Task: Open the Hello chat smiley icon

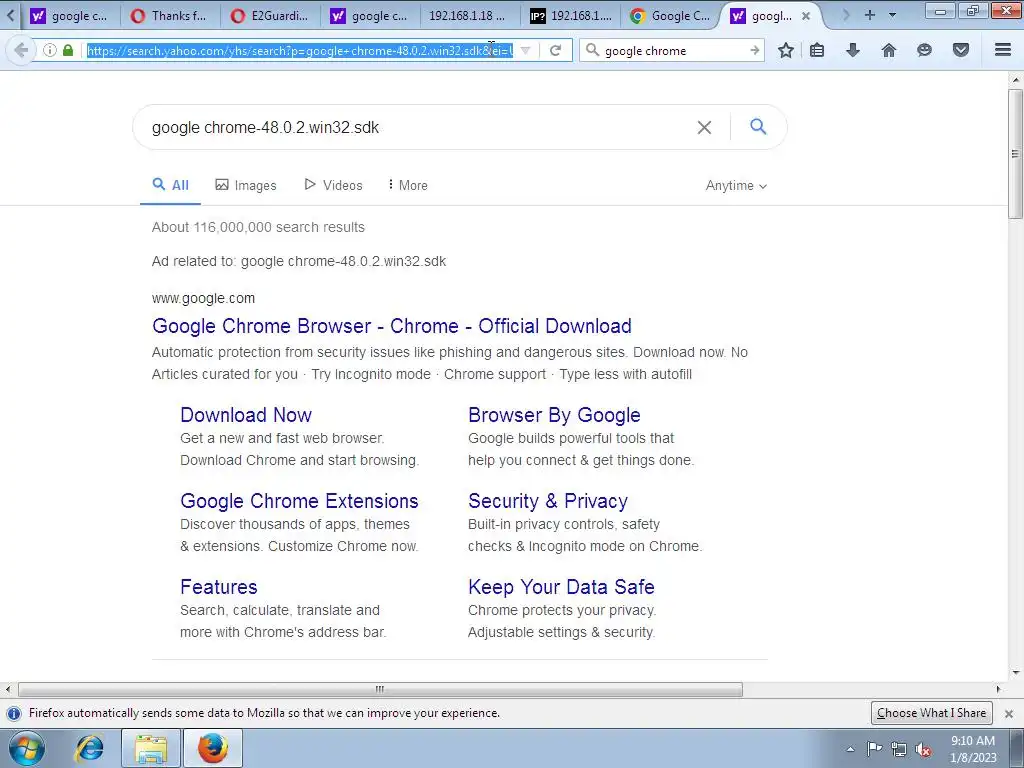Action: (924, 50)
